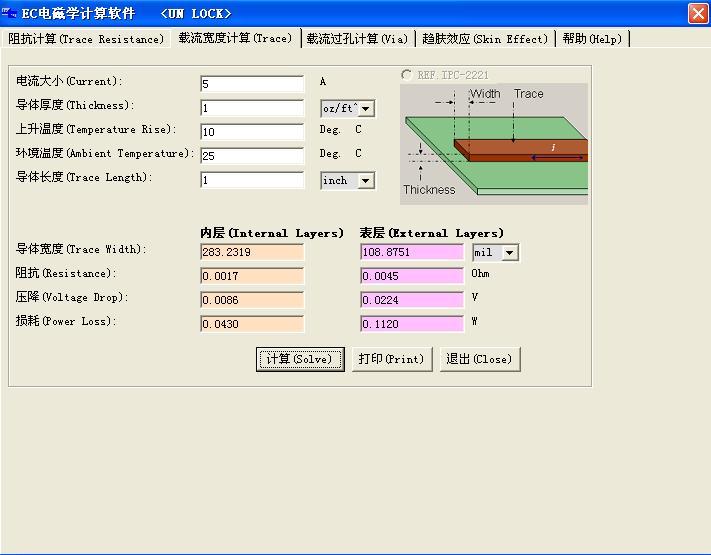Click the 内层 (Internal Layers) heading

coord(272,233)
